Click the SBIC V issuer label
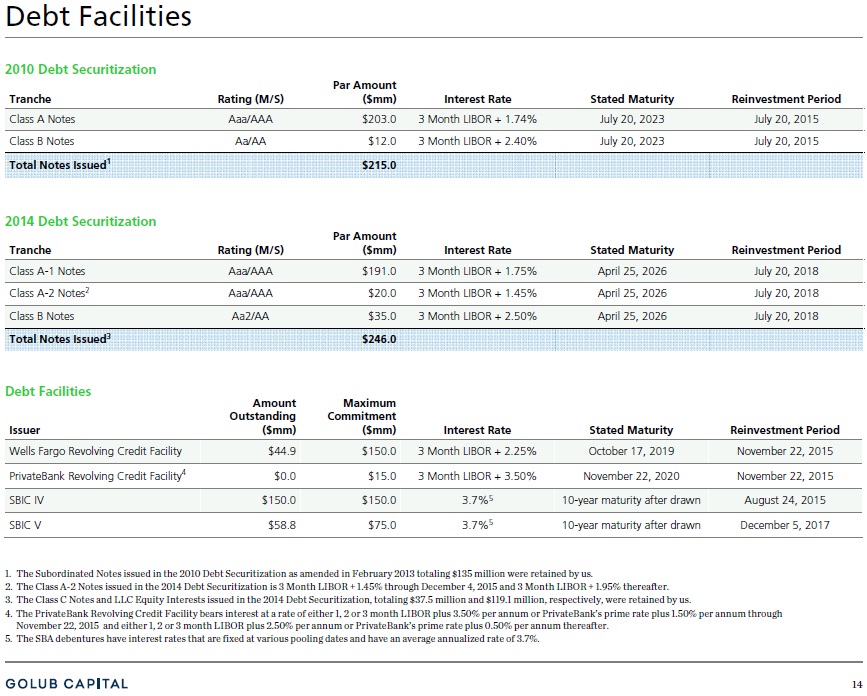The image size is (867, 696). [x=25, y=525]
